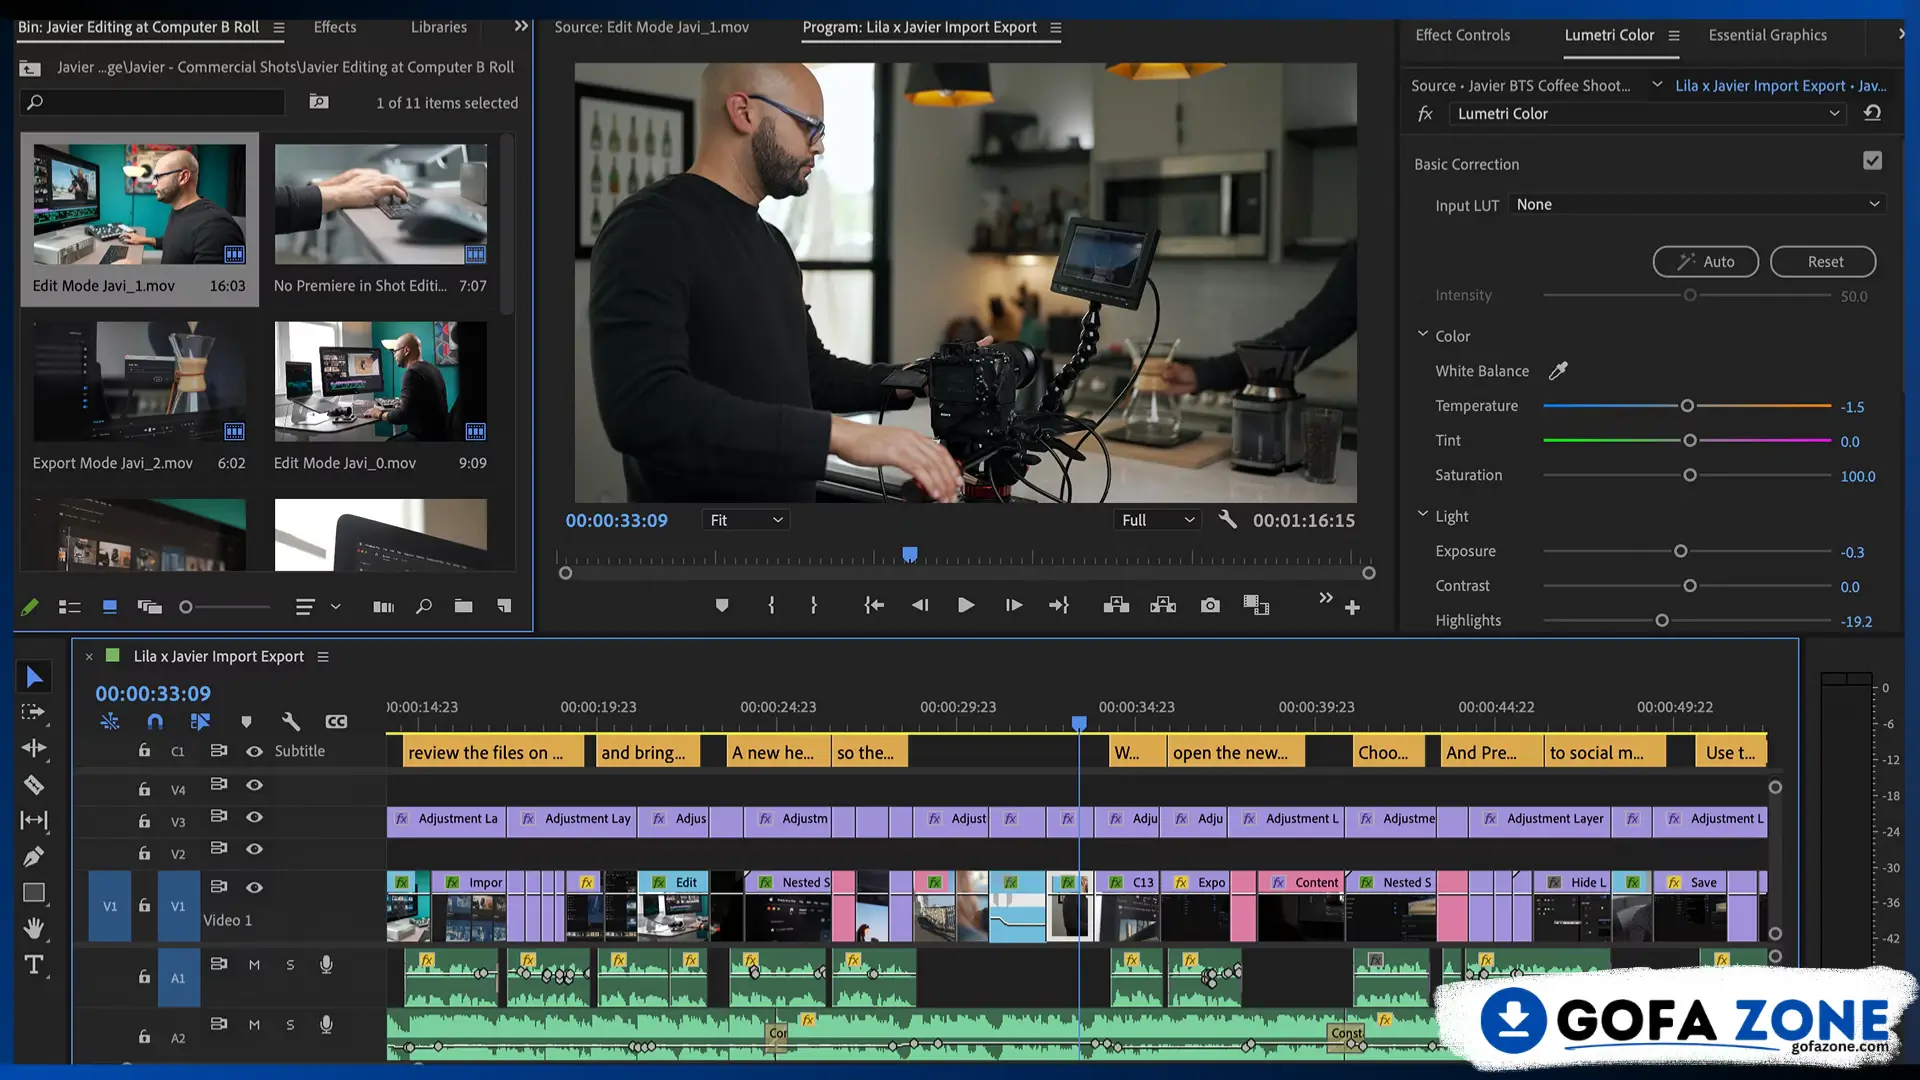The height and width of the screenshot is (1080, 1920).
Task: Open Program monitor settings wrench
Action: point(1227,520)
